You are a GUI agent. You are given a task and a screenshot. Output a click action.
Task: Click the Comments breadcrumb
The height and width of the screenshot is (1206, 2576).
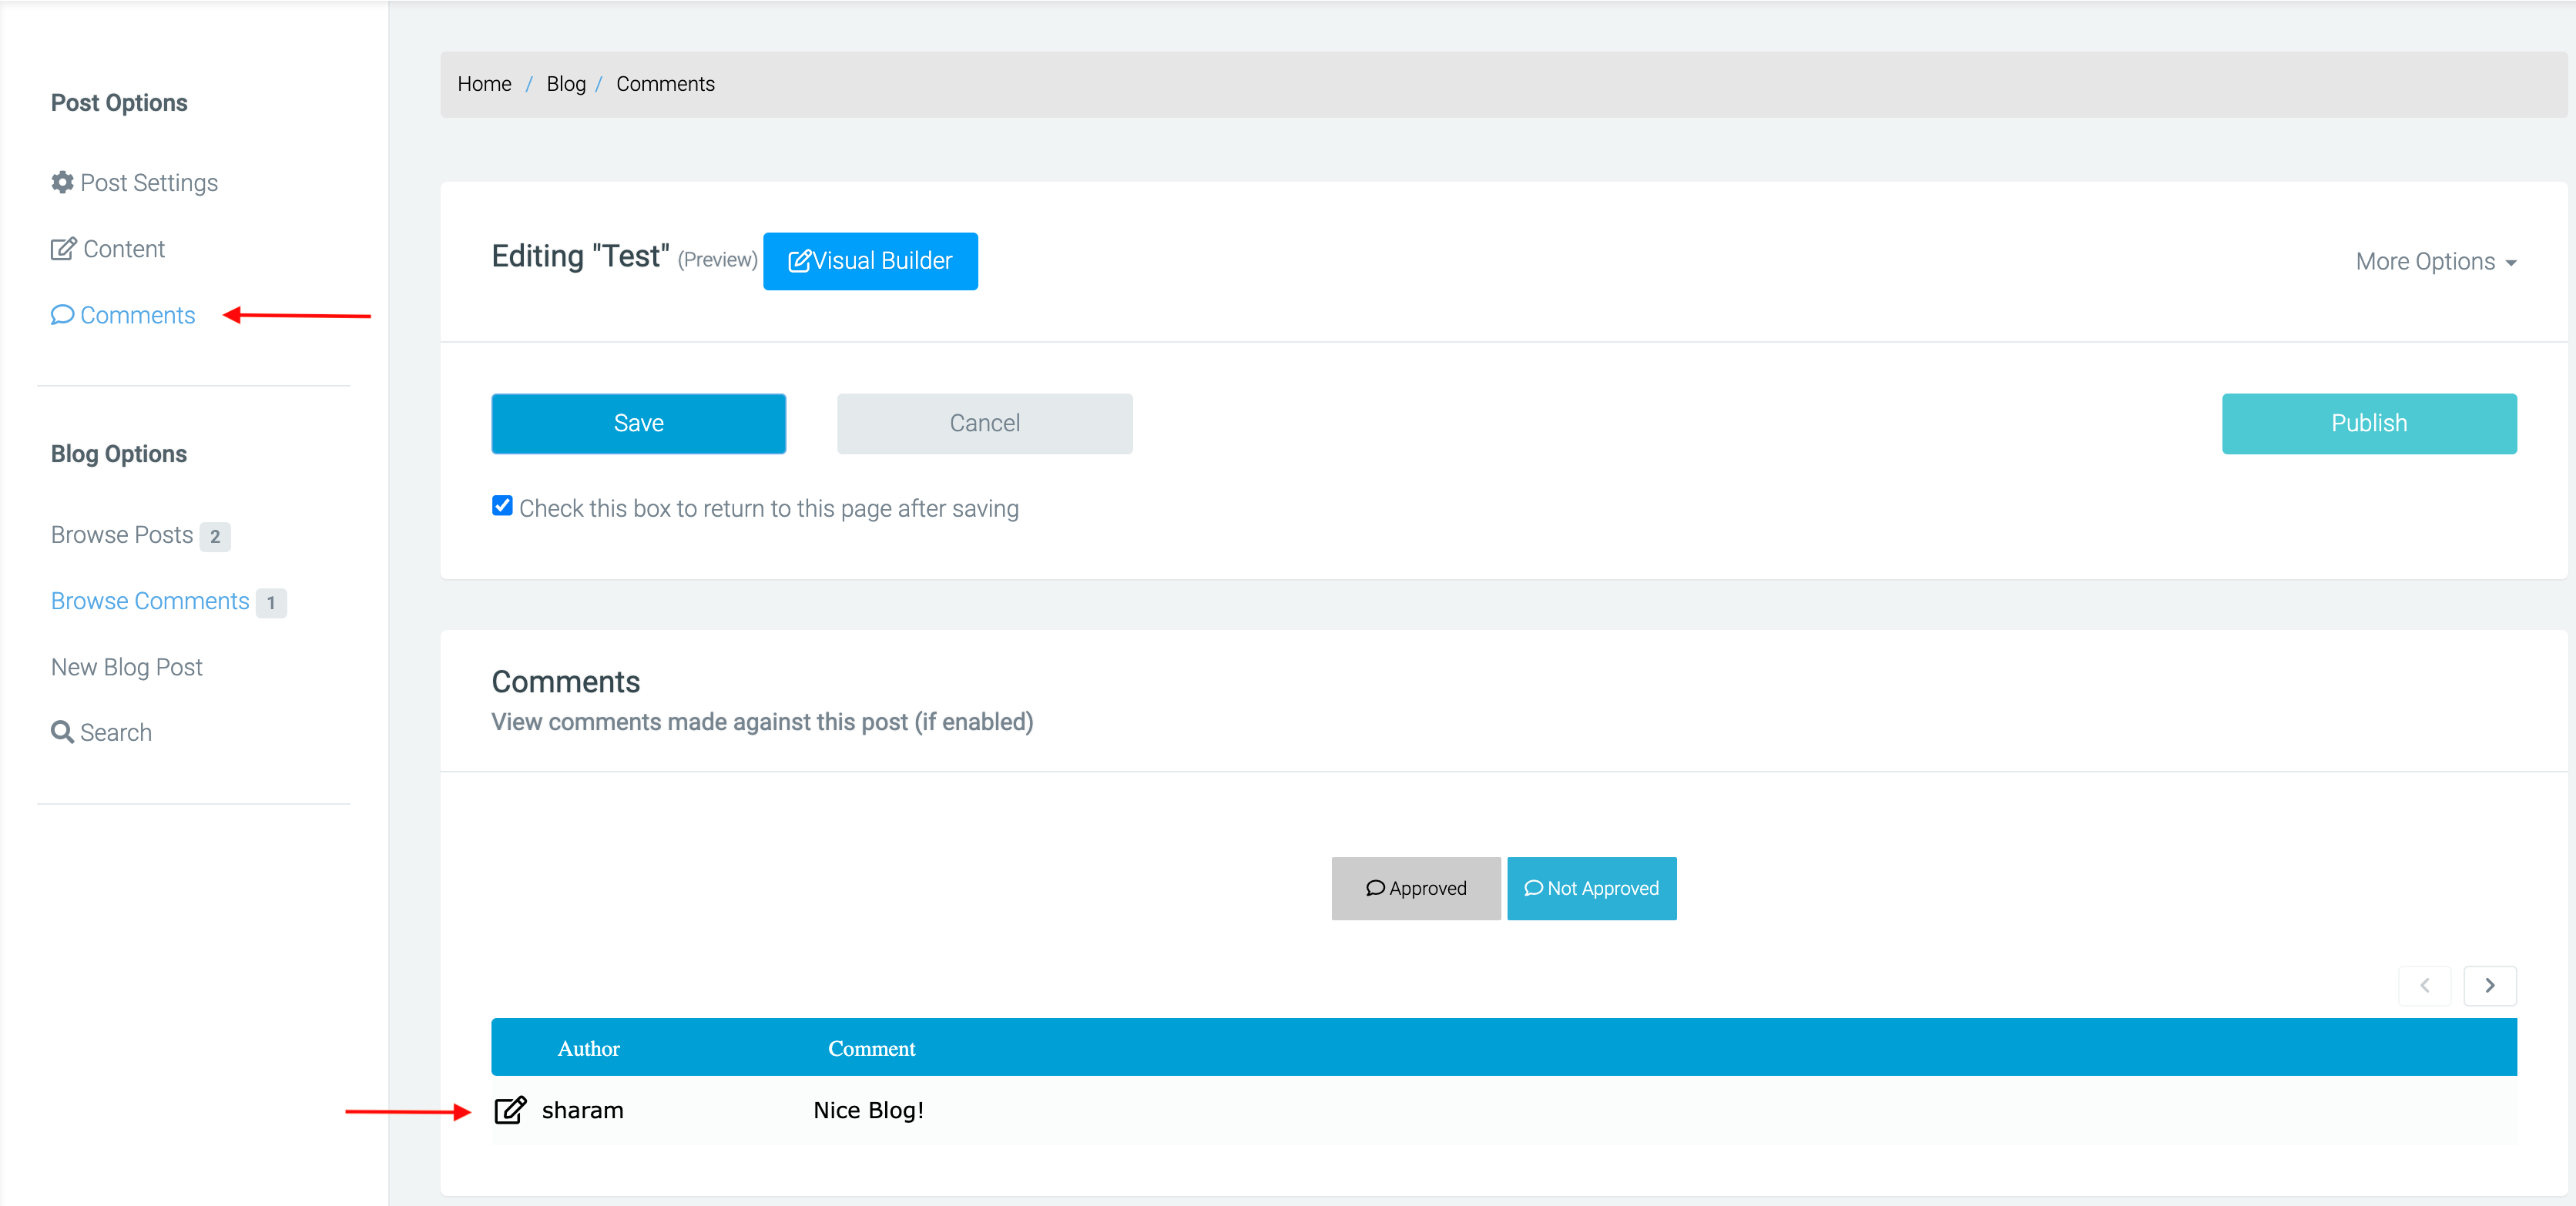[x=665, y=84]
